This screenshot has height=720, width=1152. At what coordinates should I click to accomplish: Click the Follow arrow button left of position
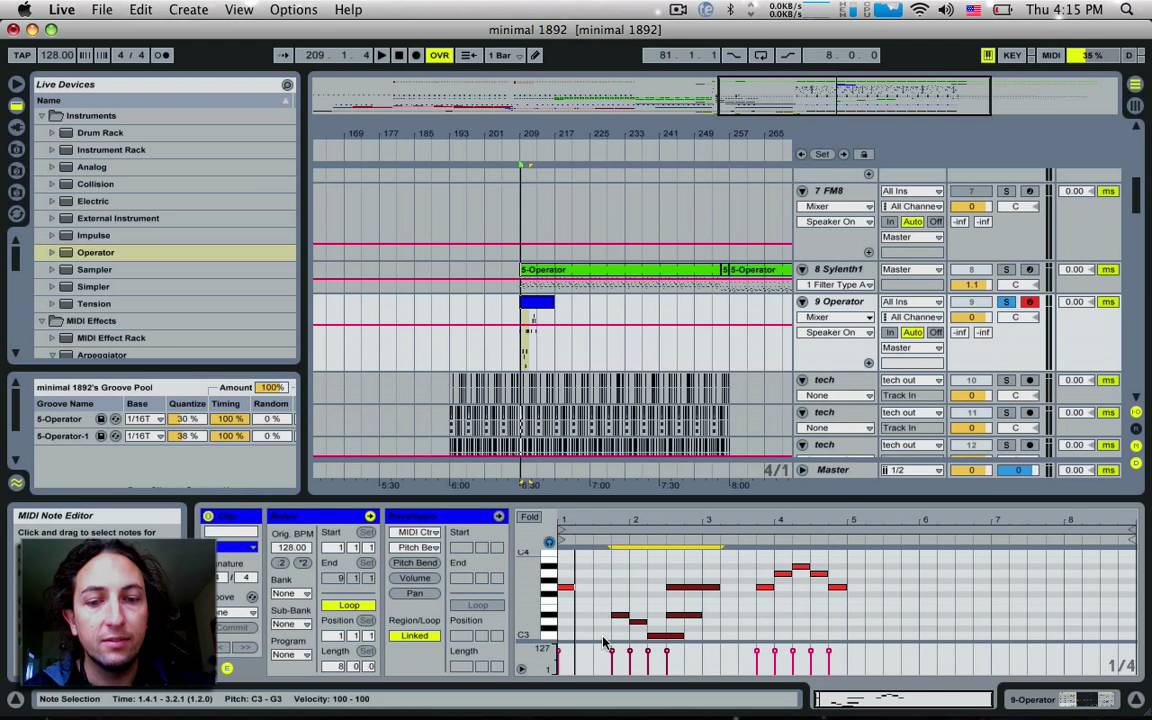284,55
